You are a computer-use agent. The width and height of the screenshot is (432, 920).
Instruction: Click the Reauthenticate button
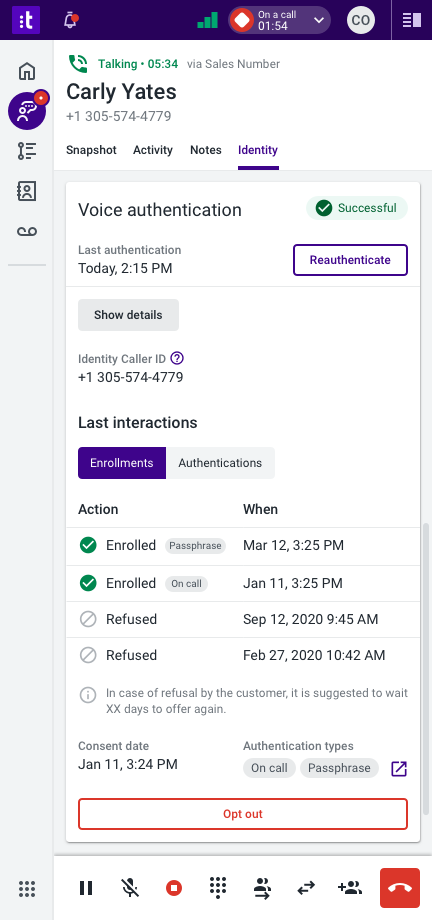pos(350,260)
